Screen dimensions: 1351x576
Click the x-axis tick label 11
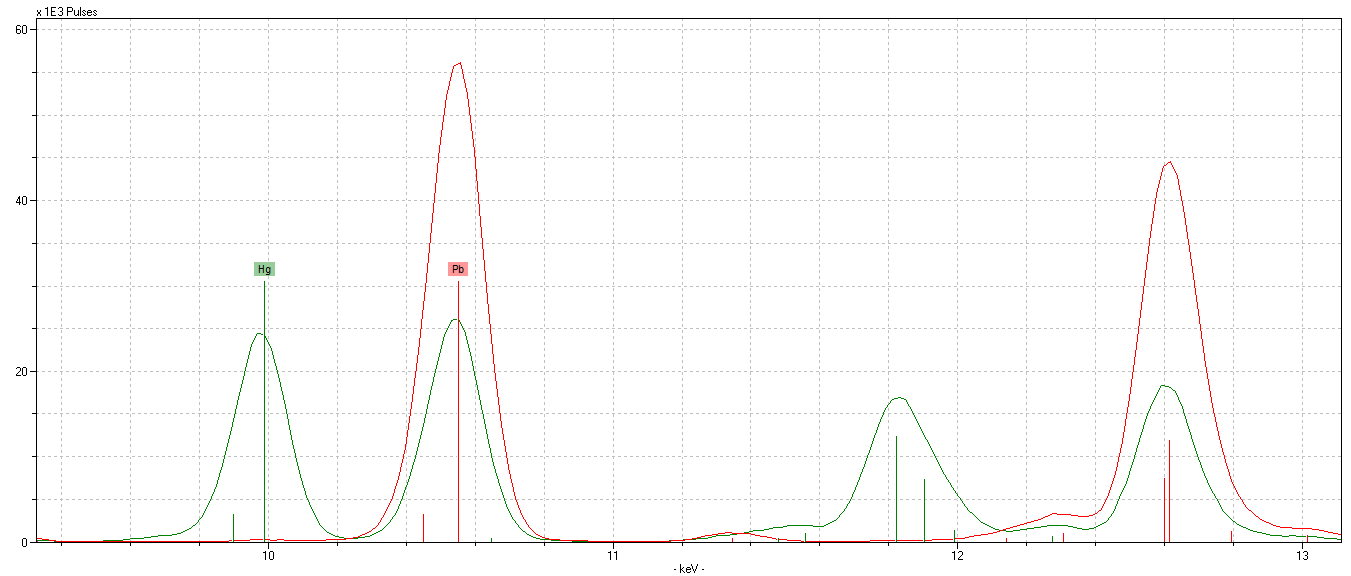612,554
